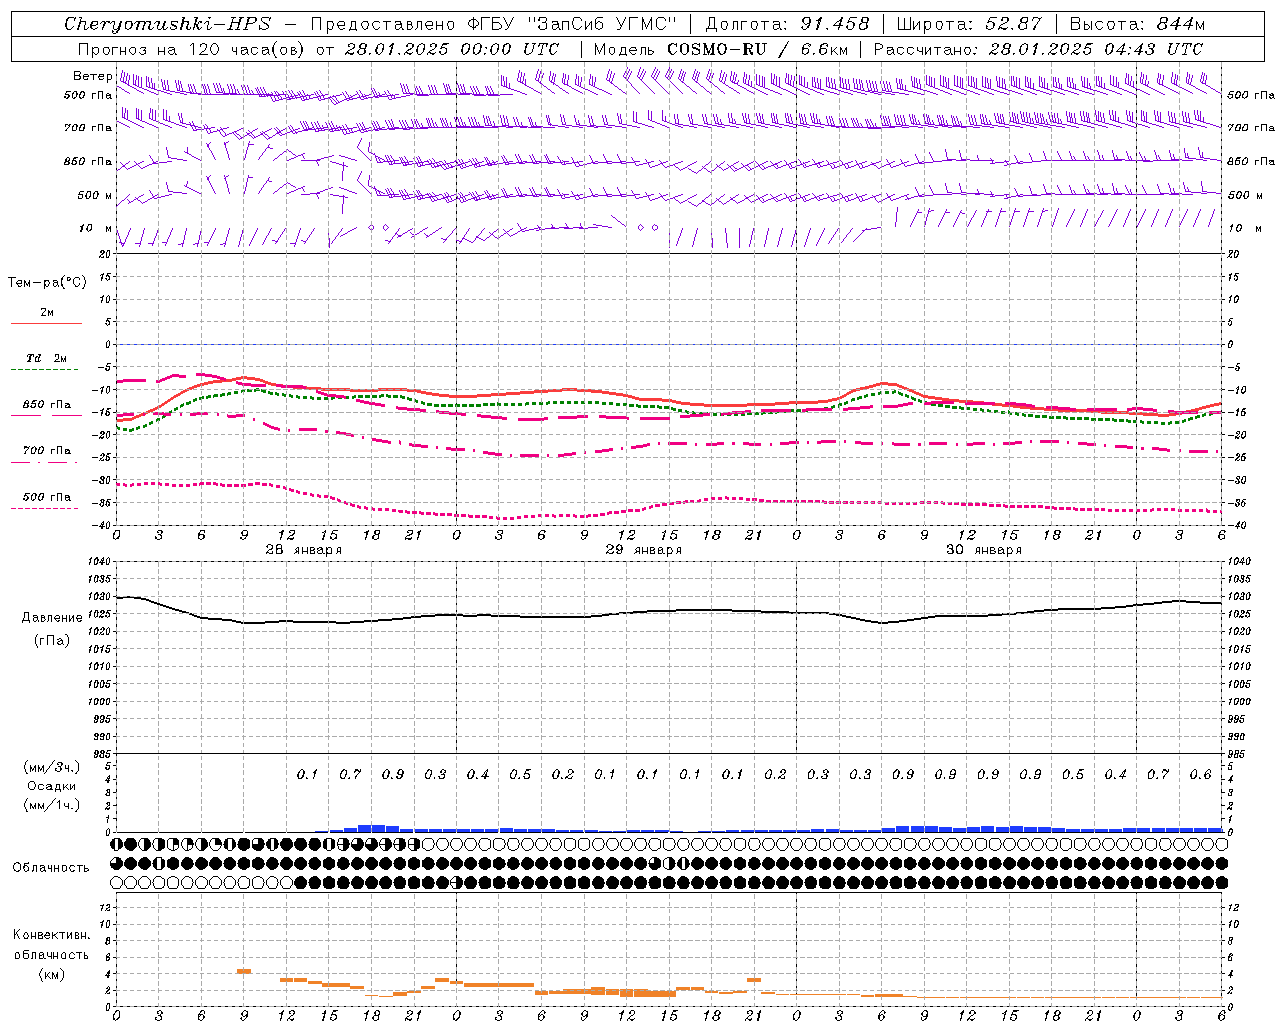
Task: Click the Давление pressure panel title
Action: coord(52,618)
